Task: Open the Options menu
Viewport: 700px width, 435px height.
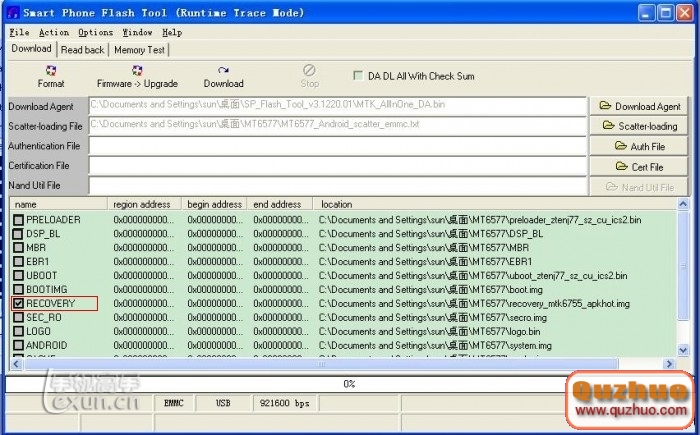Action: tap(95, 32)
